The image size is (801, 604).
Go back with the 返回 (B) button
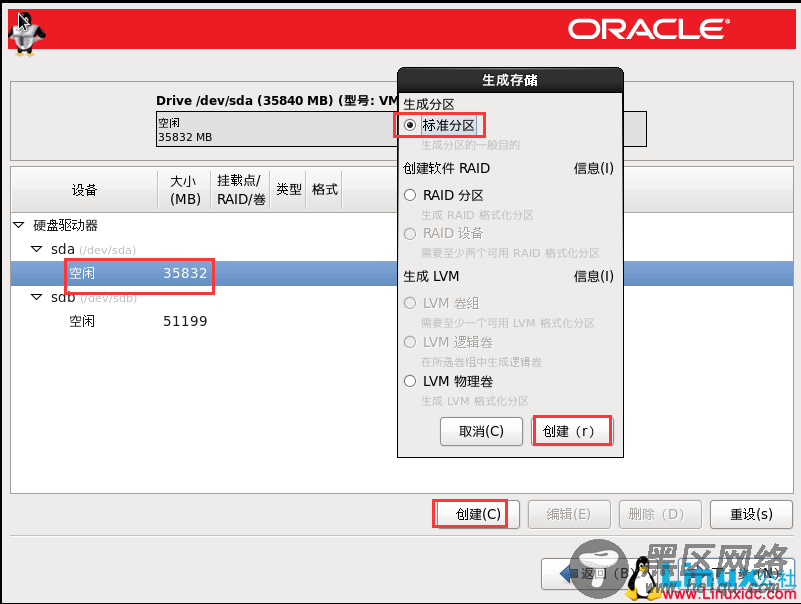582,574
